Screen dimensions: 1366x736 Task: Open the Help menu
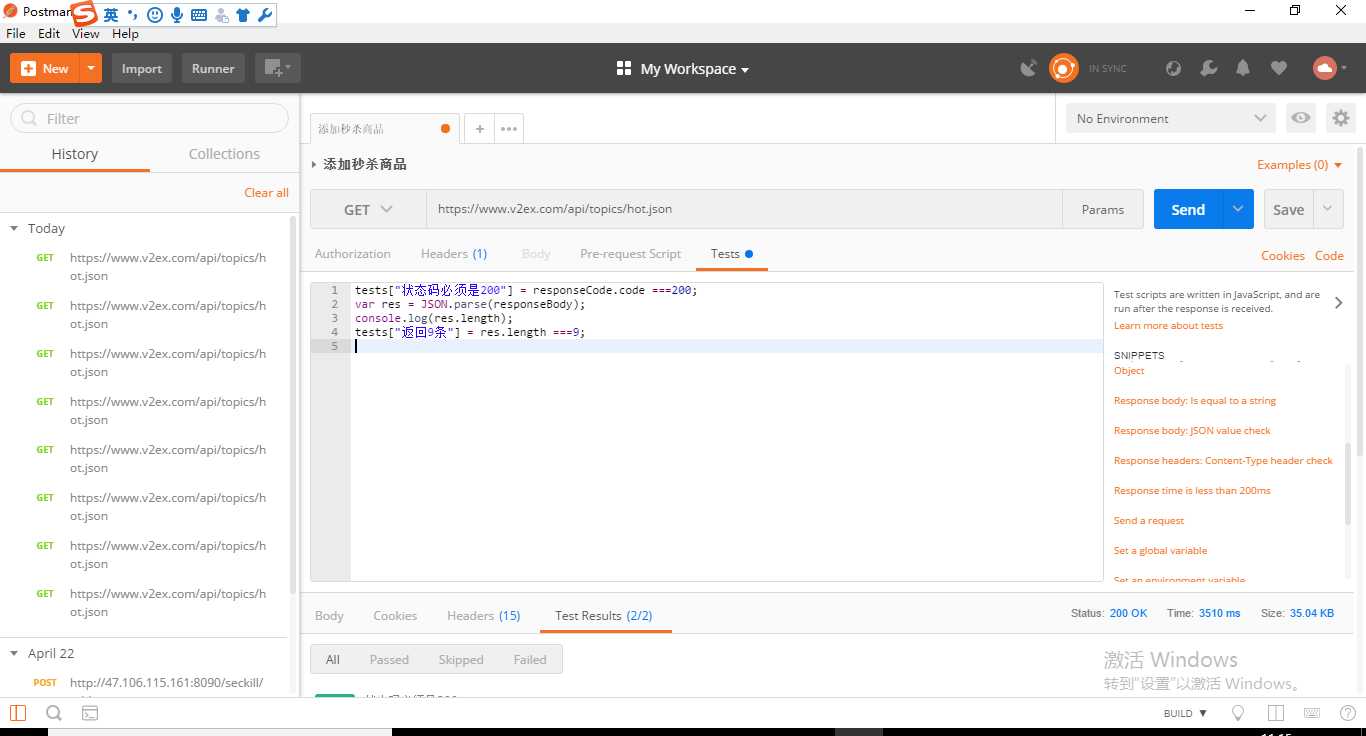[125, 33]
